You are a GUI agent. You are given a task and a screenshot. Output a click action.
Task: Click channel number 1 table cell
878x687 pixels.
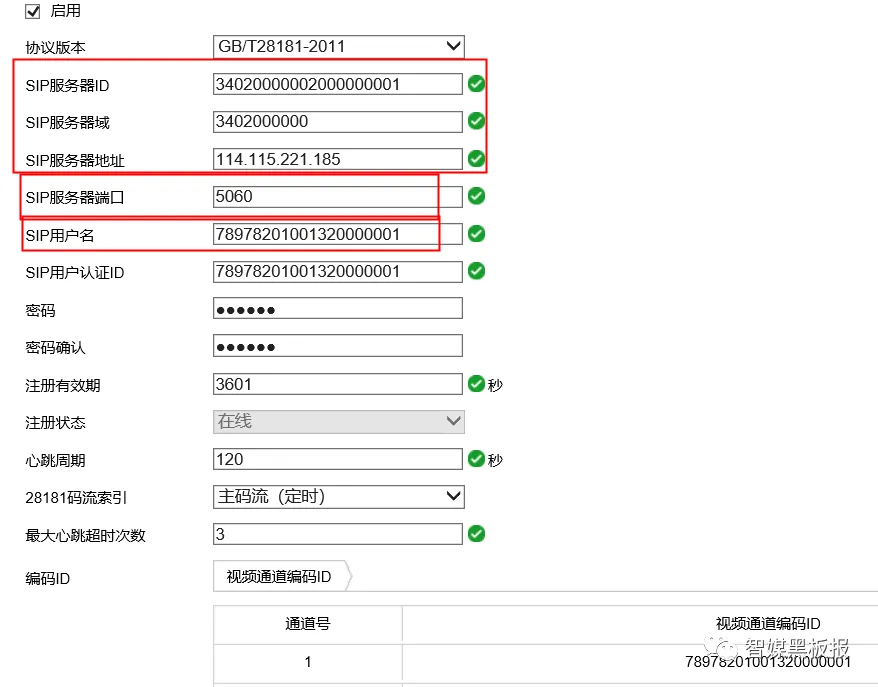[308, 662]
